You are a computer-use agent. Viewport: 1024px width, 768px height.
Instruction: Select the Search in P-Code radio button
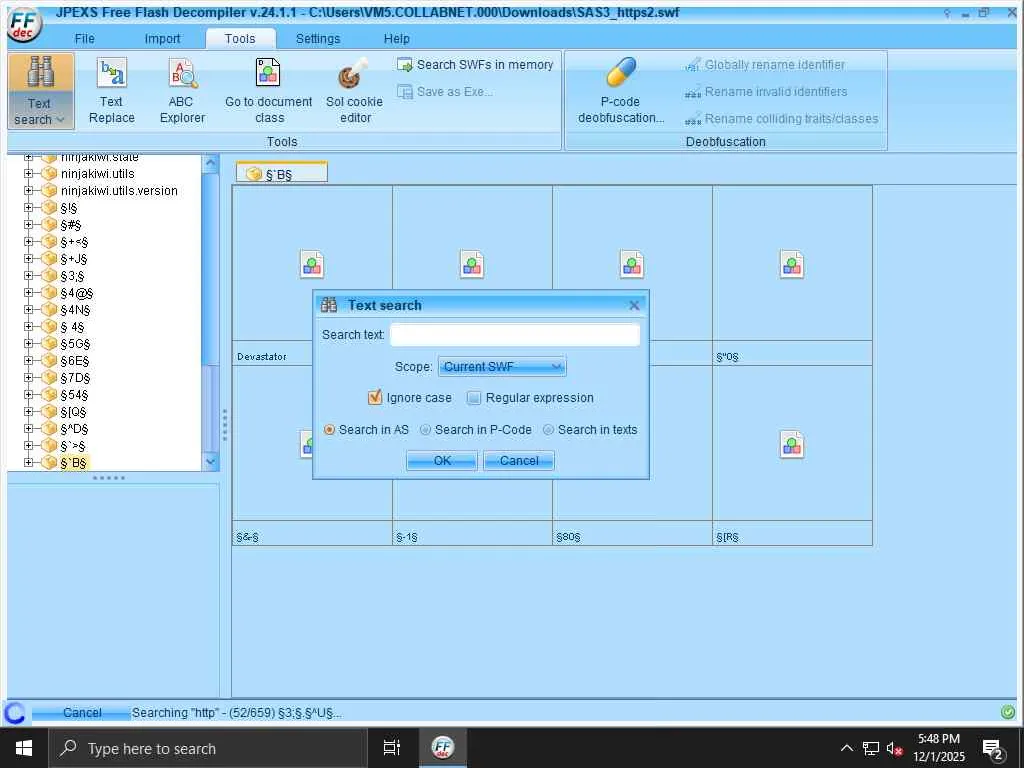[425, 430]
